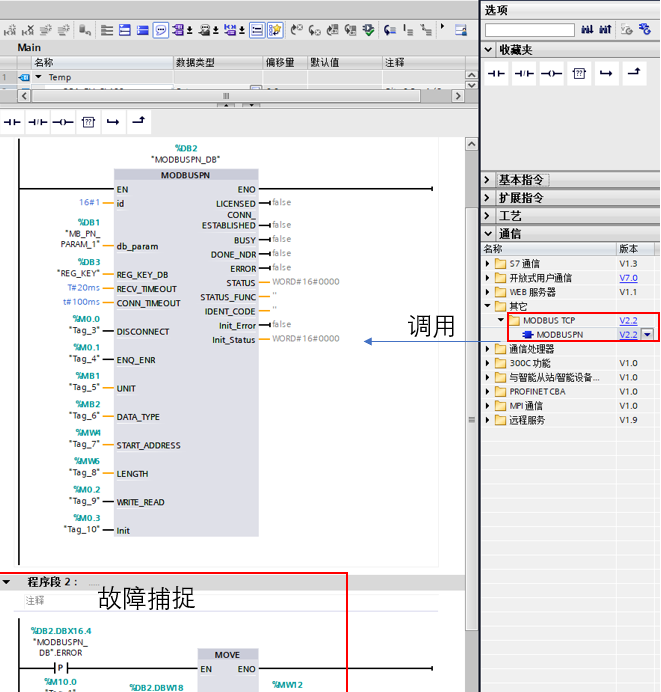Collapse the 收藏夹 section
Image resolution: width=661 pixels, height=692 pixels.
(x=488, y=50)
